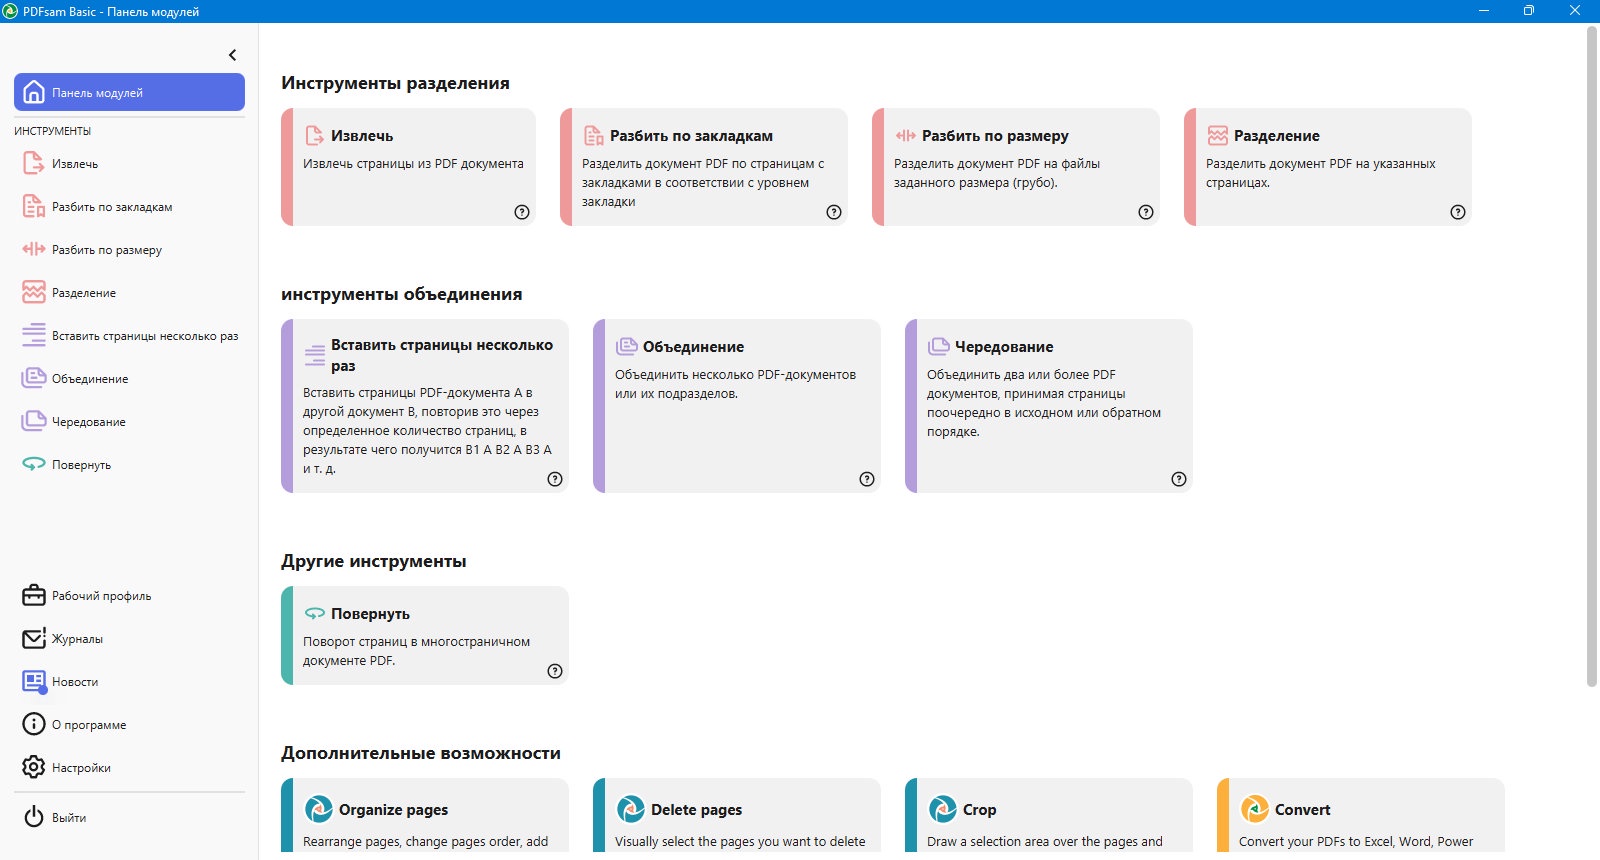Click Разделение card split icon
The image size is (1600, 860).
pyautogui.click(x=1217, y=136)
